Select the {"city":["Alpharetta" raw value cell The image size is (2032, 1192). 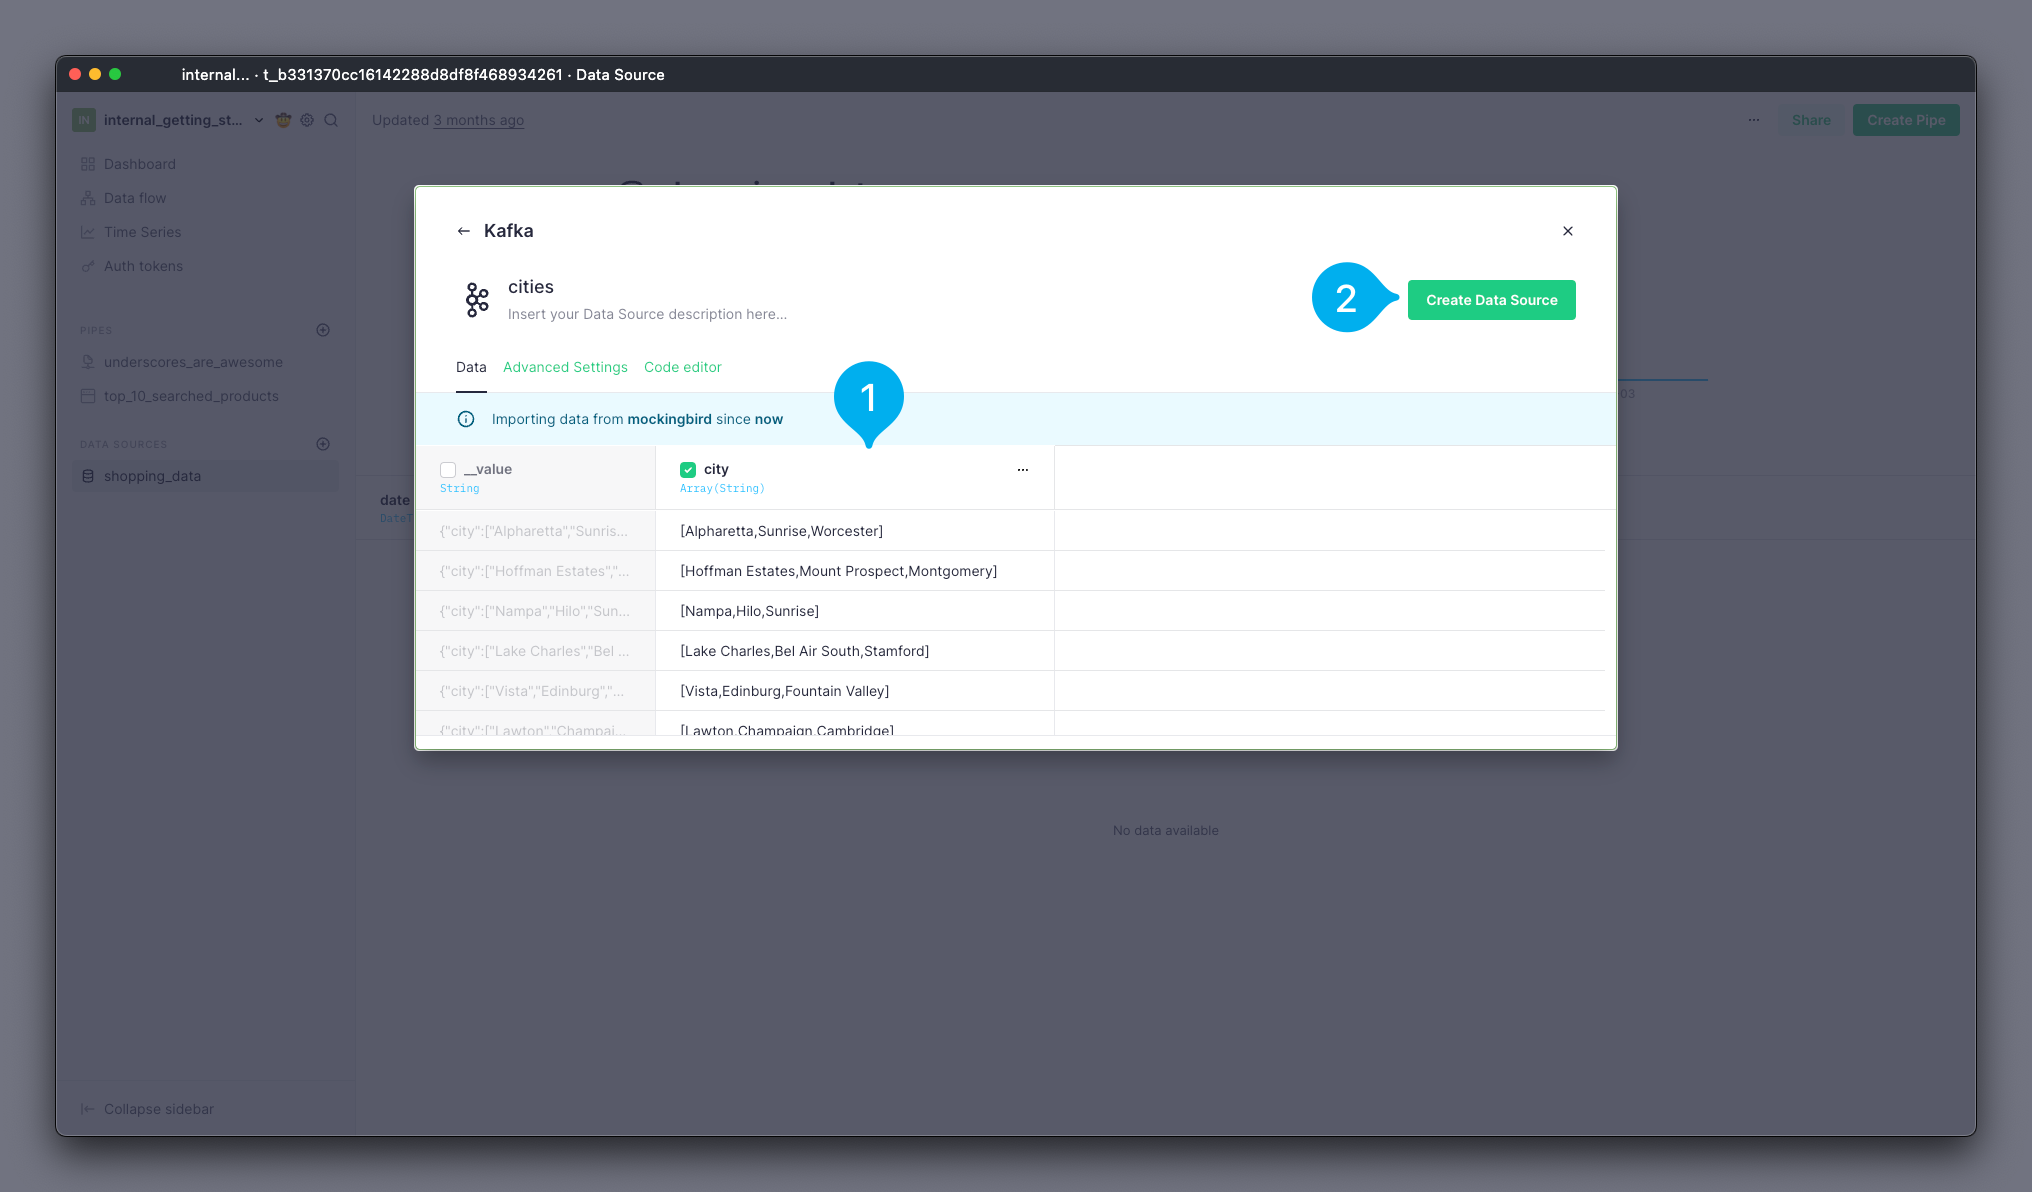(534, 531)
